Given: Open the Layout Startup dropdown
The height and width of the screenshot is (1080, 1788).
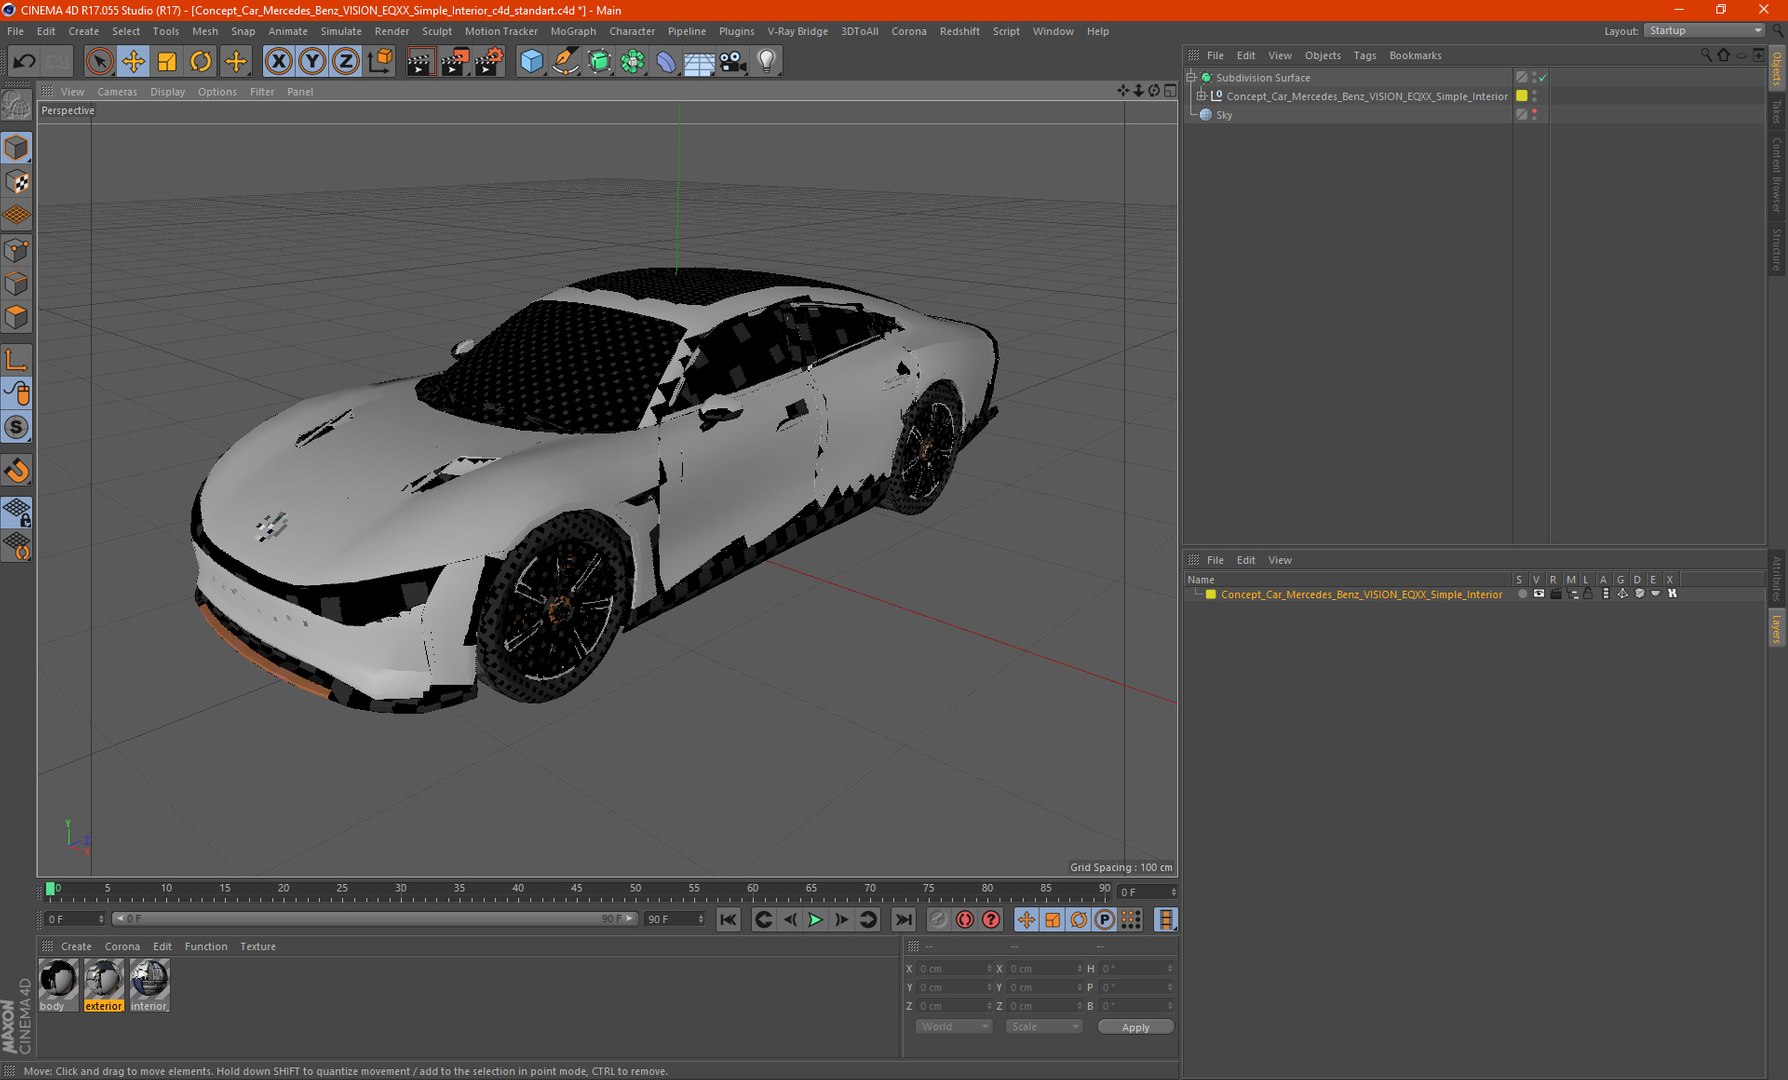Looking at the screenshot, I should [1705, 31].
